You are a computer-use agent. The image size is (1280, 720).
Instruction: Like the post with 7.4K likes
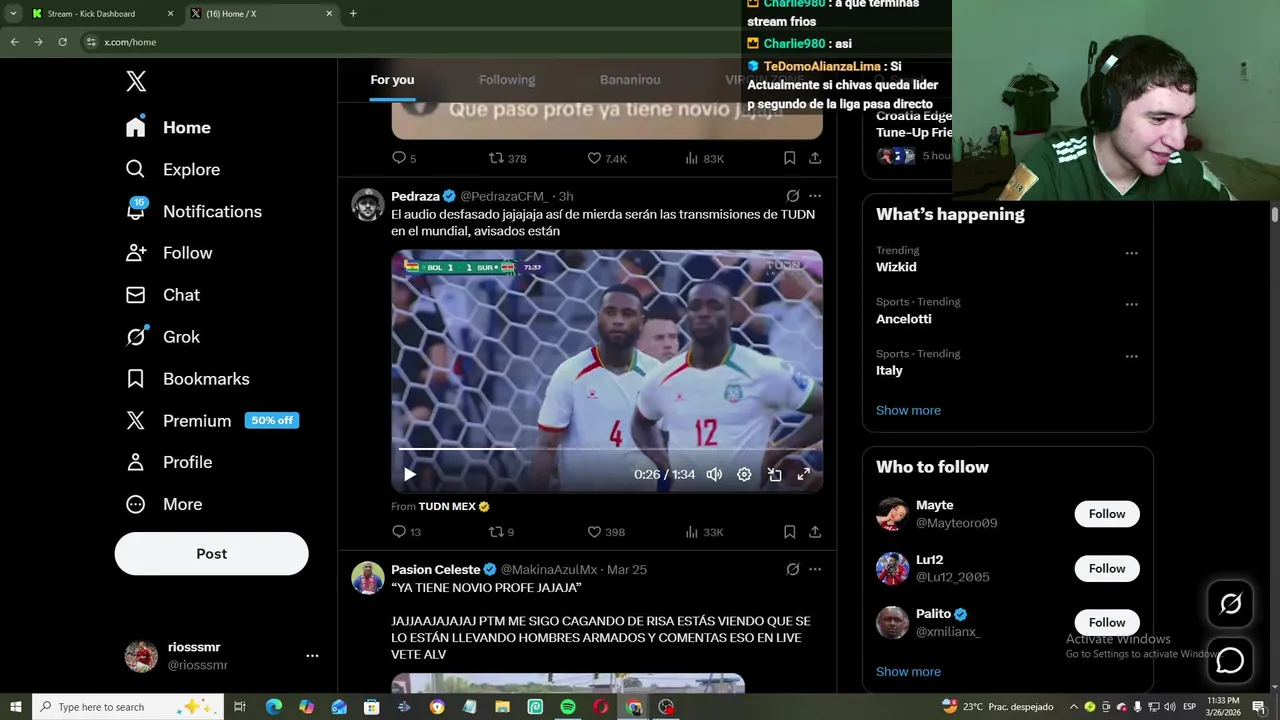point(606,158)
